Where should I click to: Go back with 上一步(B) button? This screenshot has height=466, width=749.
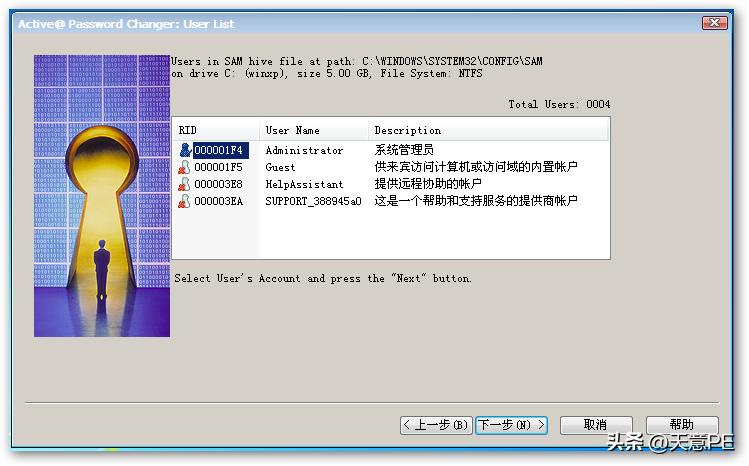[x=436, y=425]
